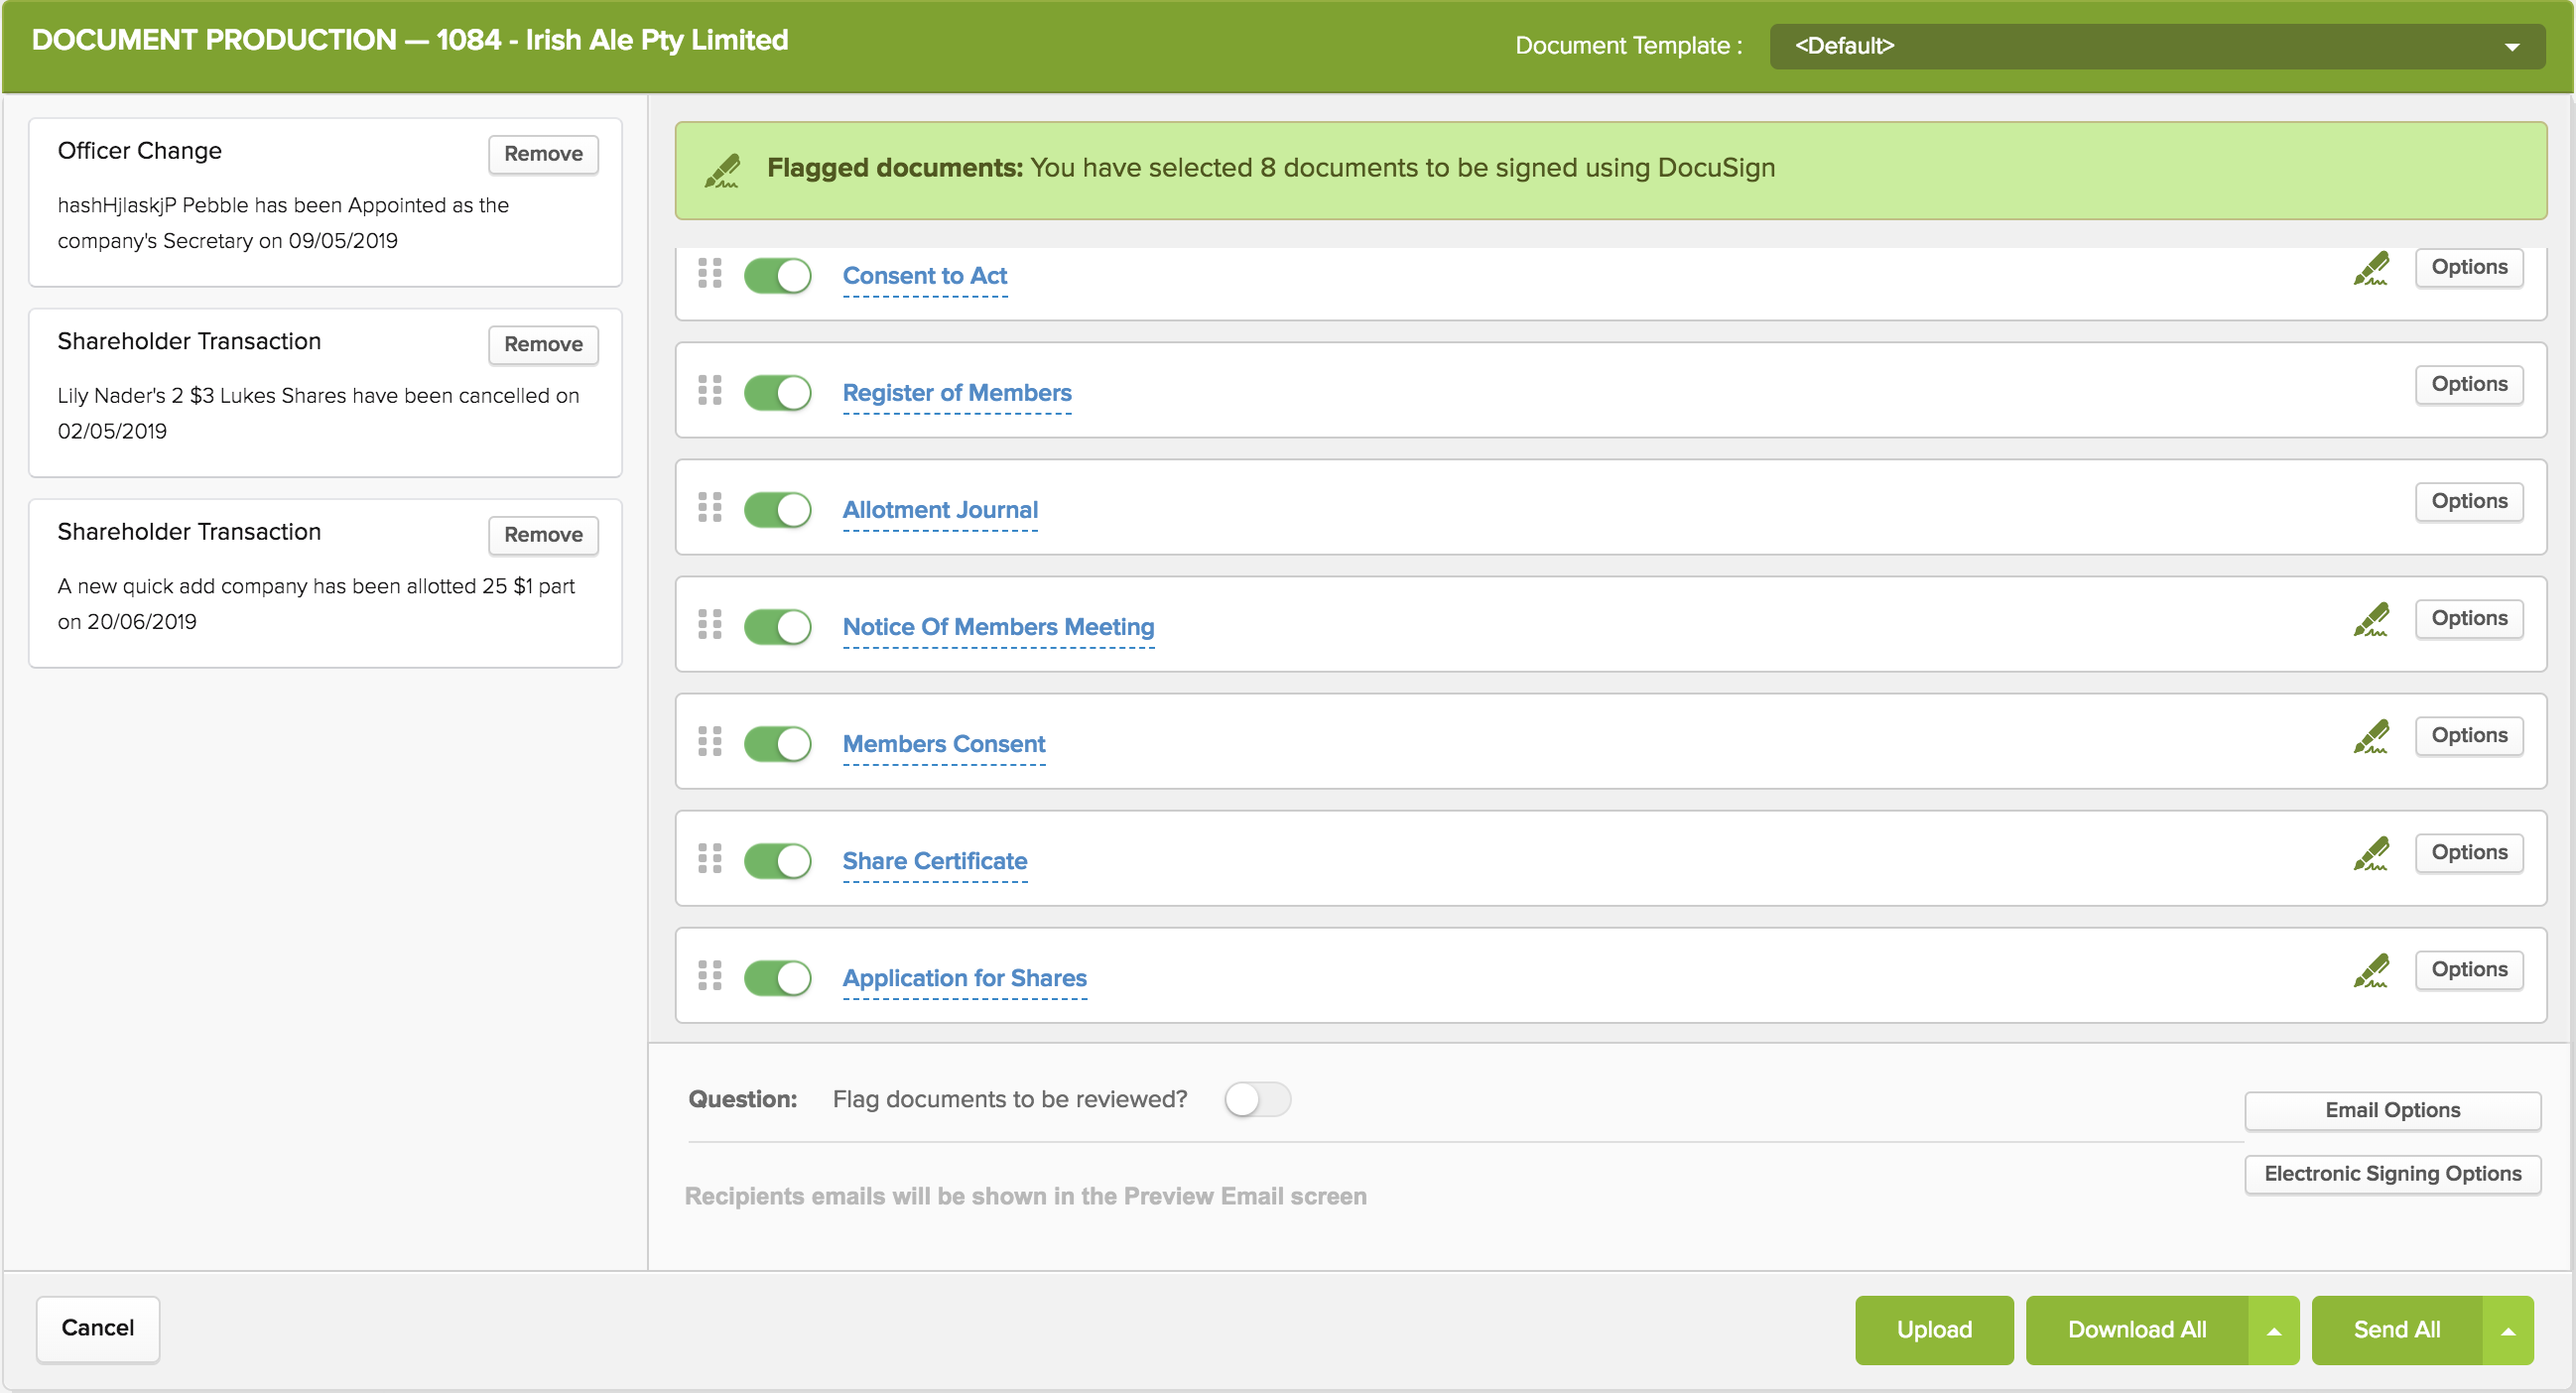Remove the Officer Change item
The height and width of the screenshot is (1393, 2576).
click(x=543, y=154)
